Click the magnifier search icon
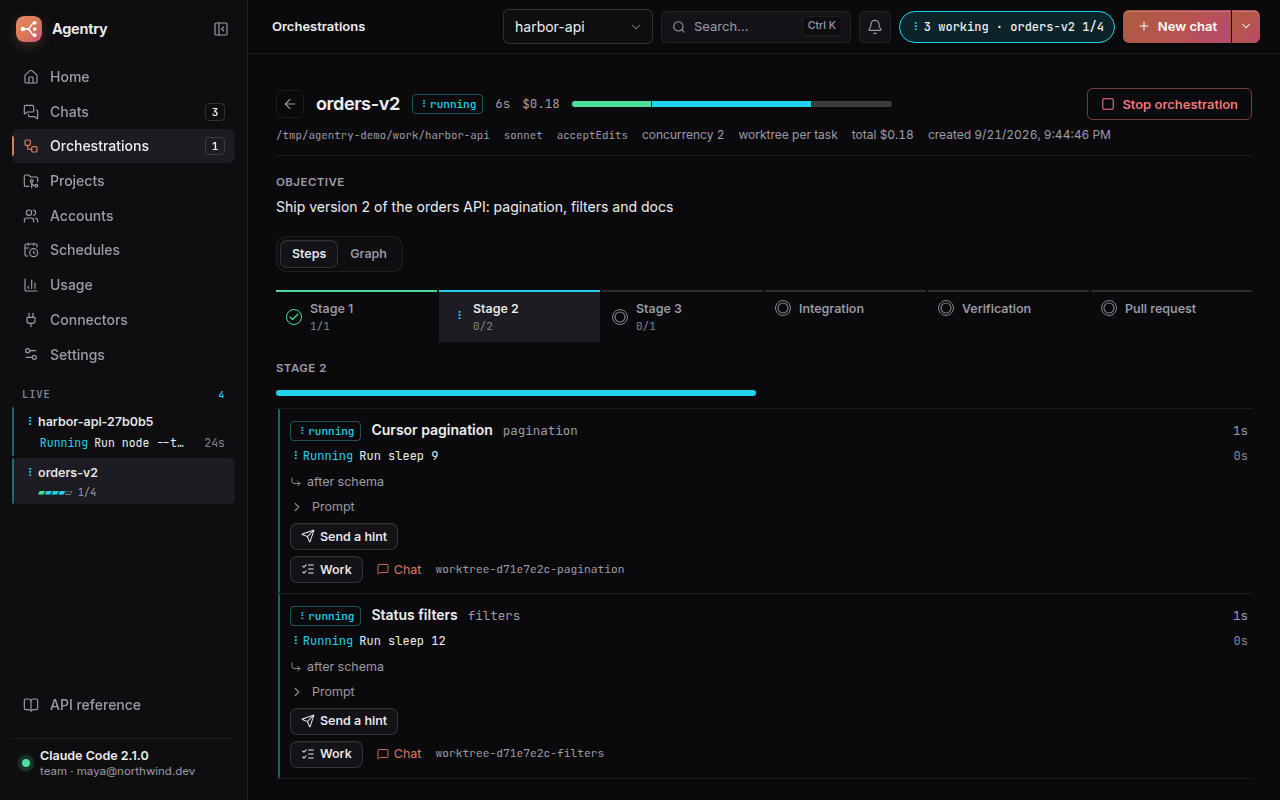Viewport: 1280px width, 800px height. [680, 27]
